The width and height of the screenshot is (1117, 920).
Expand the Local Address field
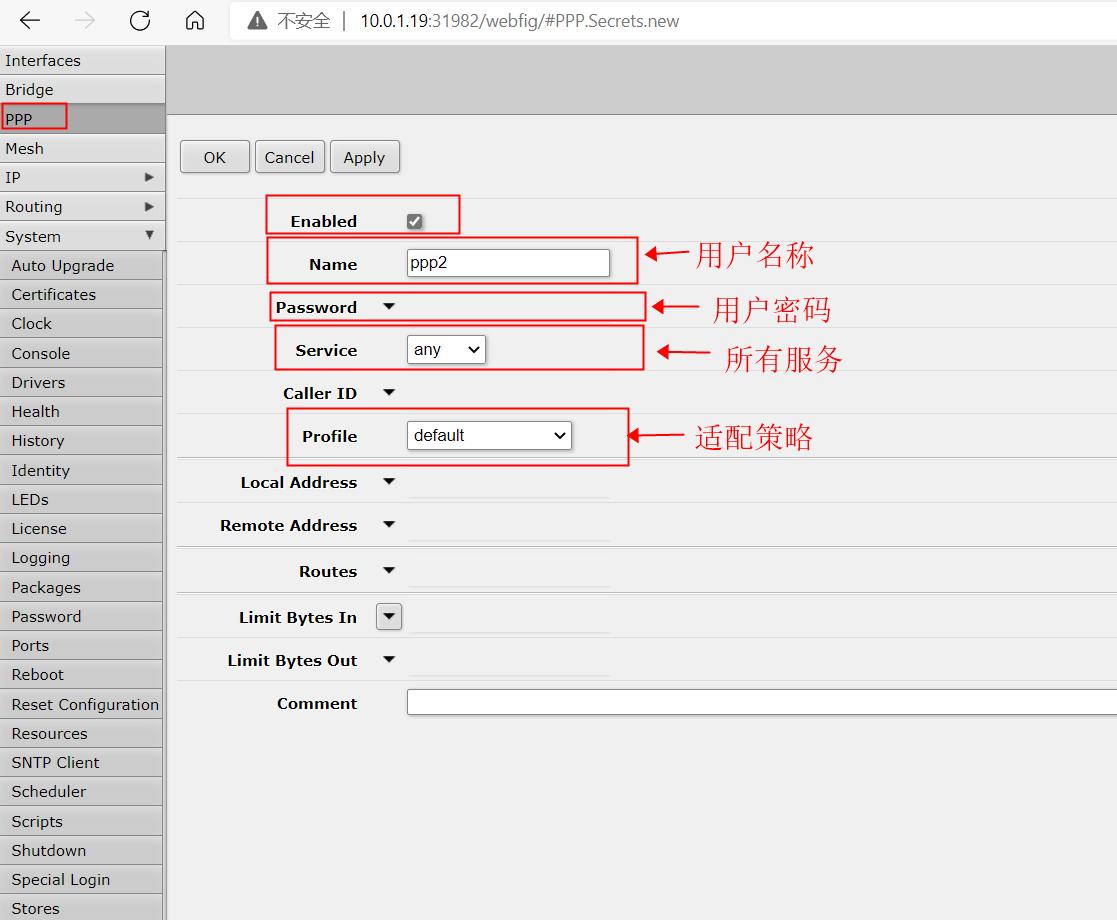pos(389,482)
